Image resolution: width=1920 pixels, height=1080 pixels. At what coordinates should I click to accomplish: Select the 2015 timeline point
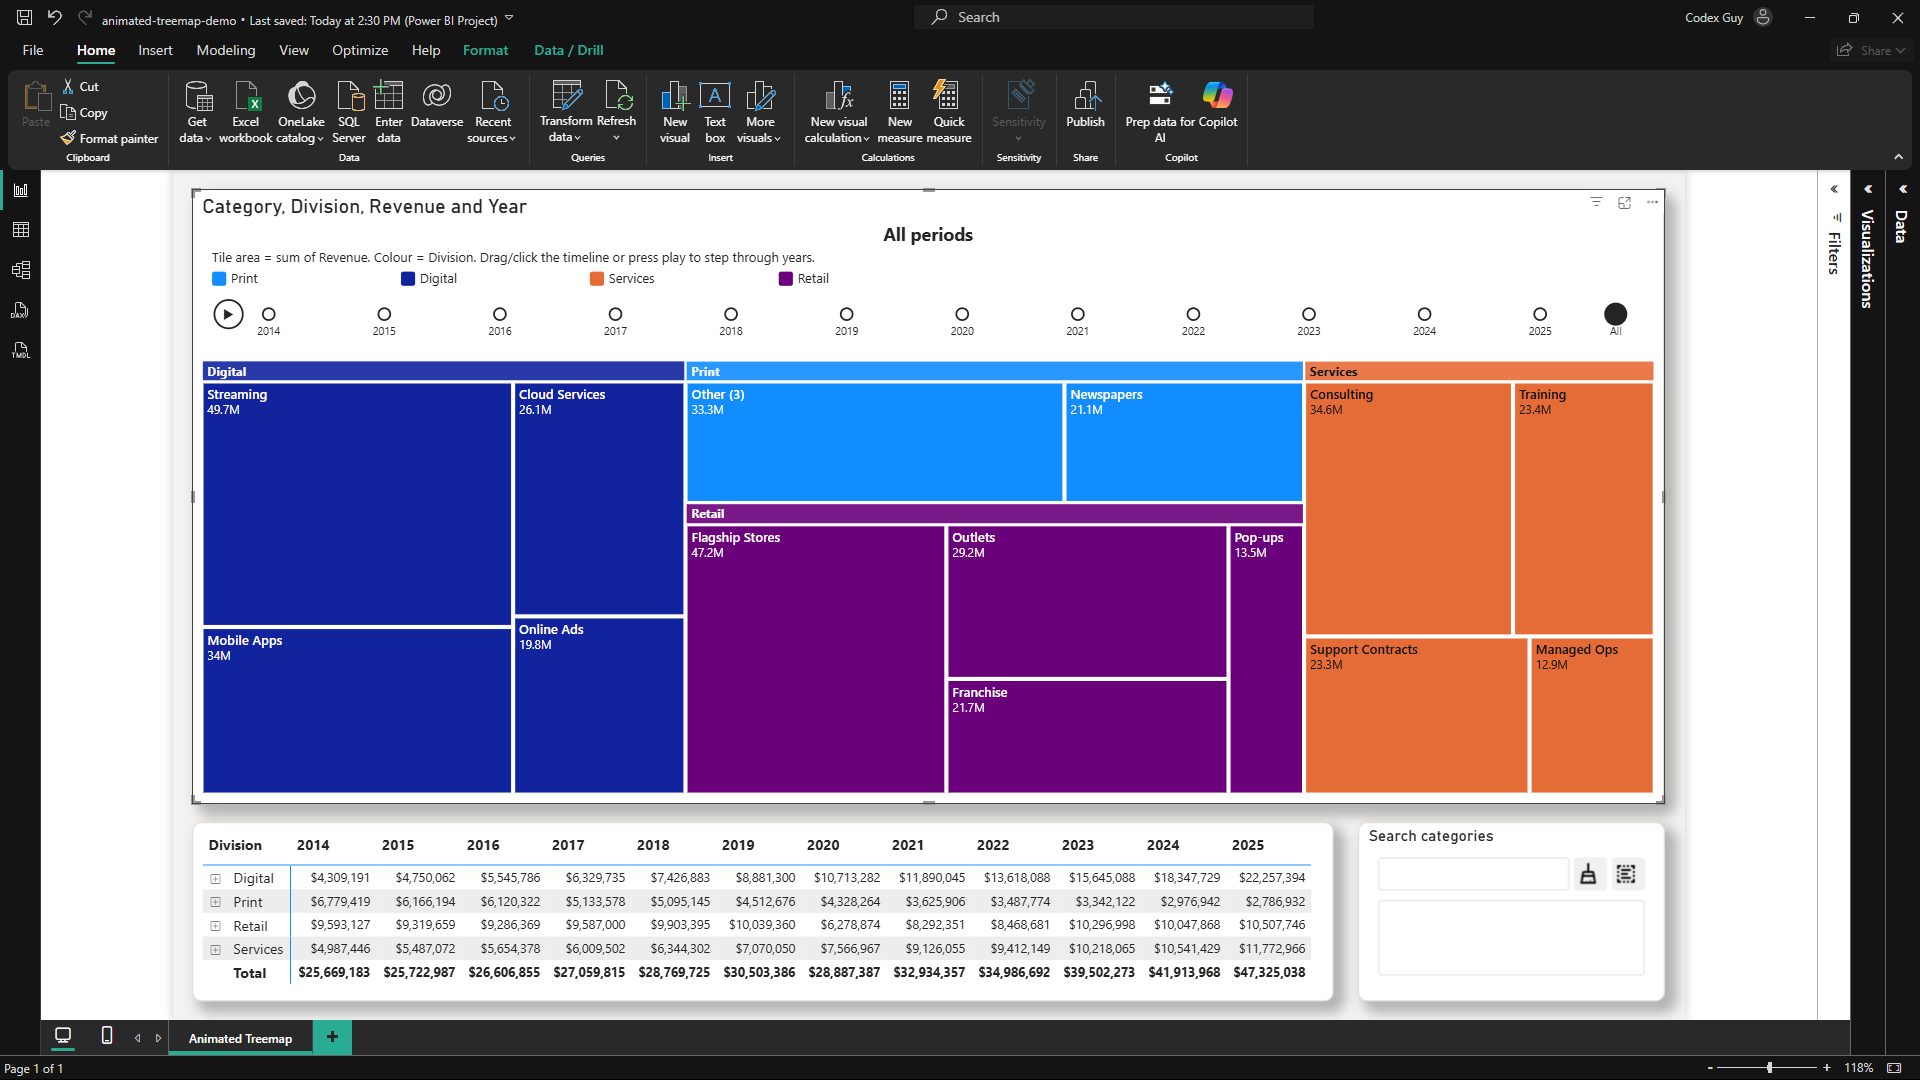click(x=384, y=314)
